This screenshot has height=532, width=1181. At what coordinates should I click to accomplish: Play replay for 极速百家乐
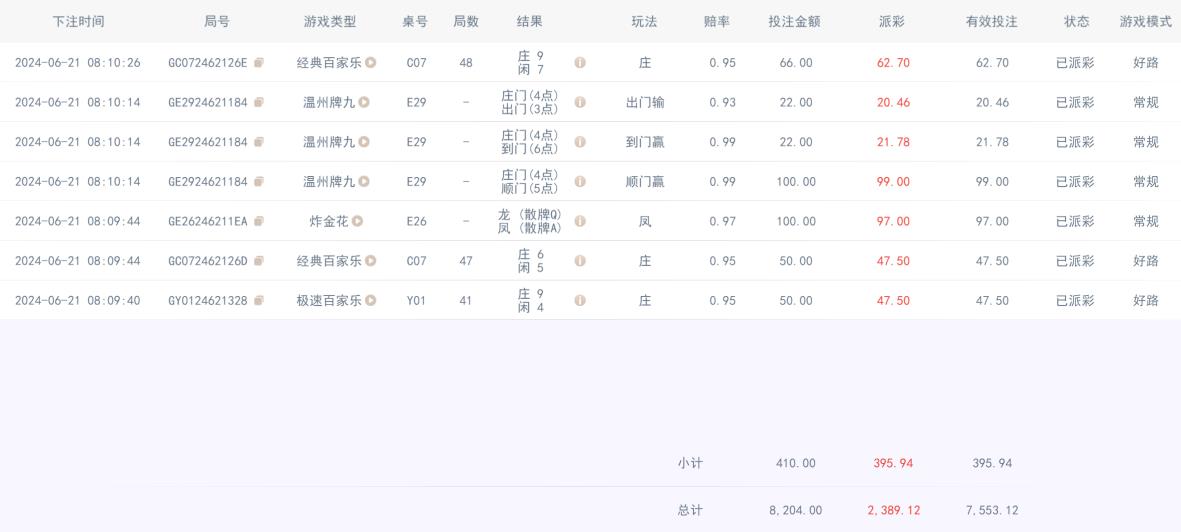[371, 300]
